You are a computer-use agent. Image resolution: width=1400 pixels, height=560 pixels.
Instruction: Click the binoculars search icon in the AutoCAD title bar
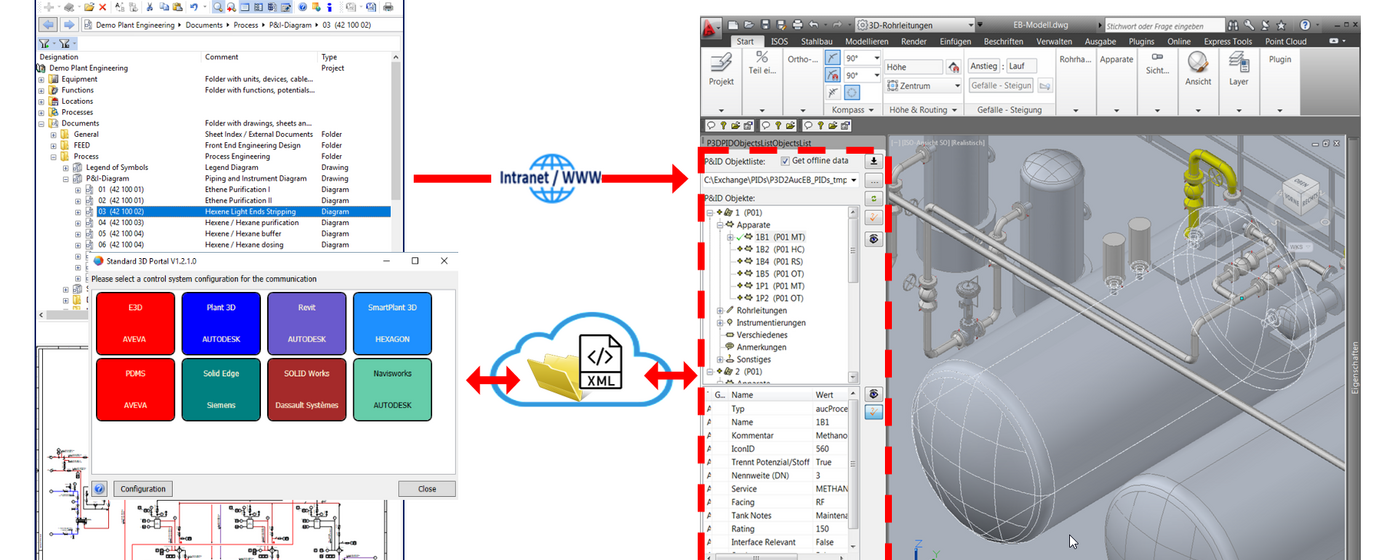(x=1232, y=25)
